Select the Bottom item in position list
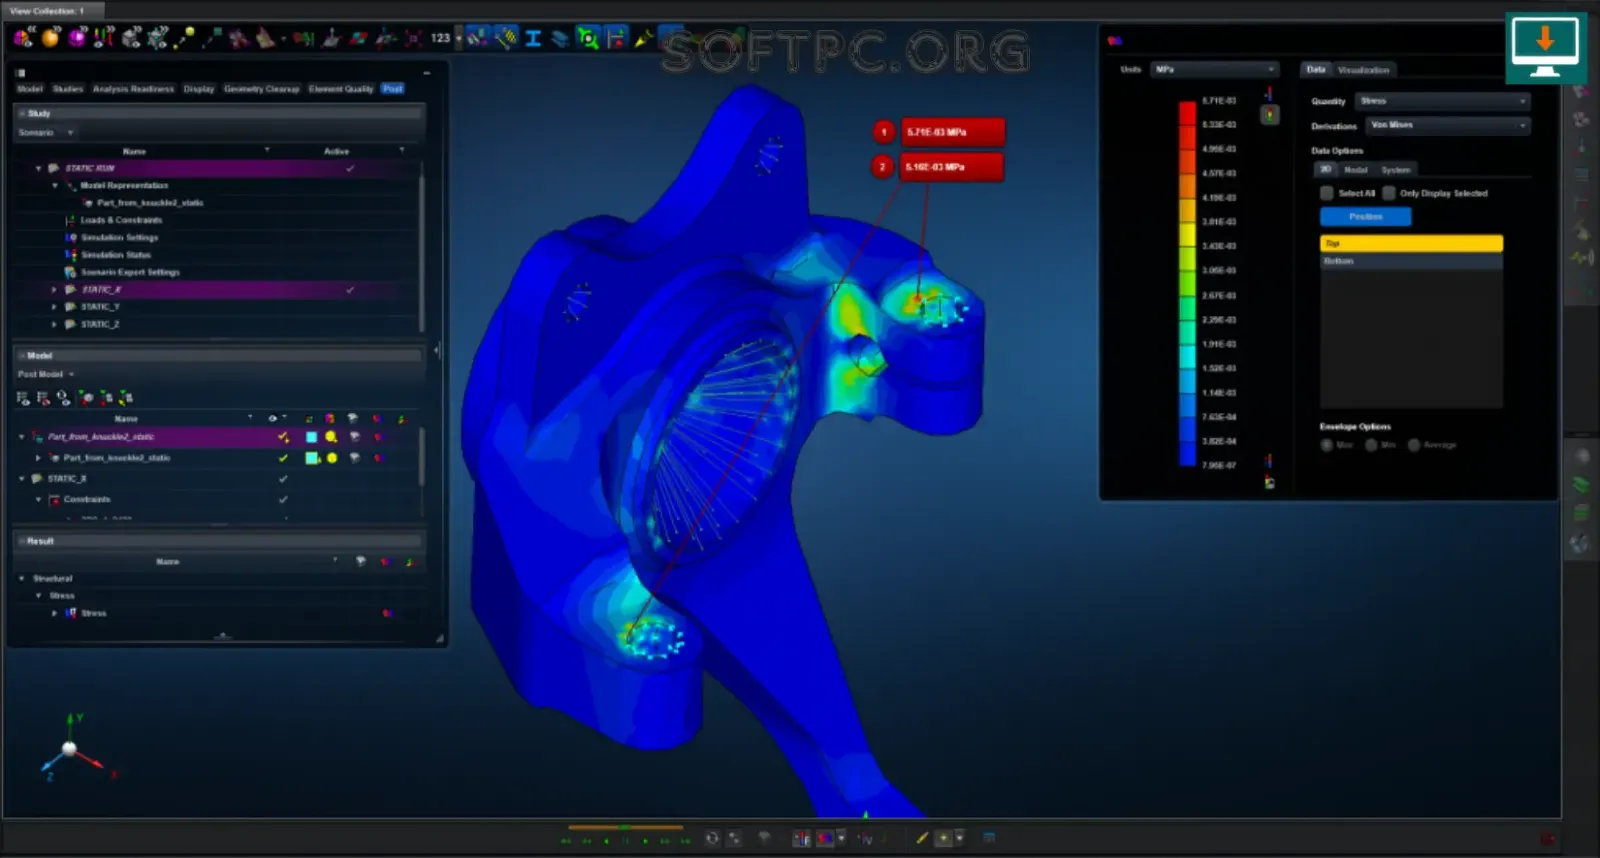 coord(1411,261)
